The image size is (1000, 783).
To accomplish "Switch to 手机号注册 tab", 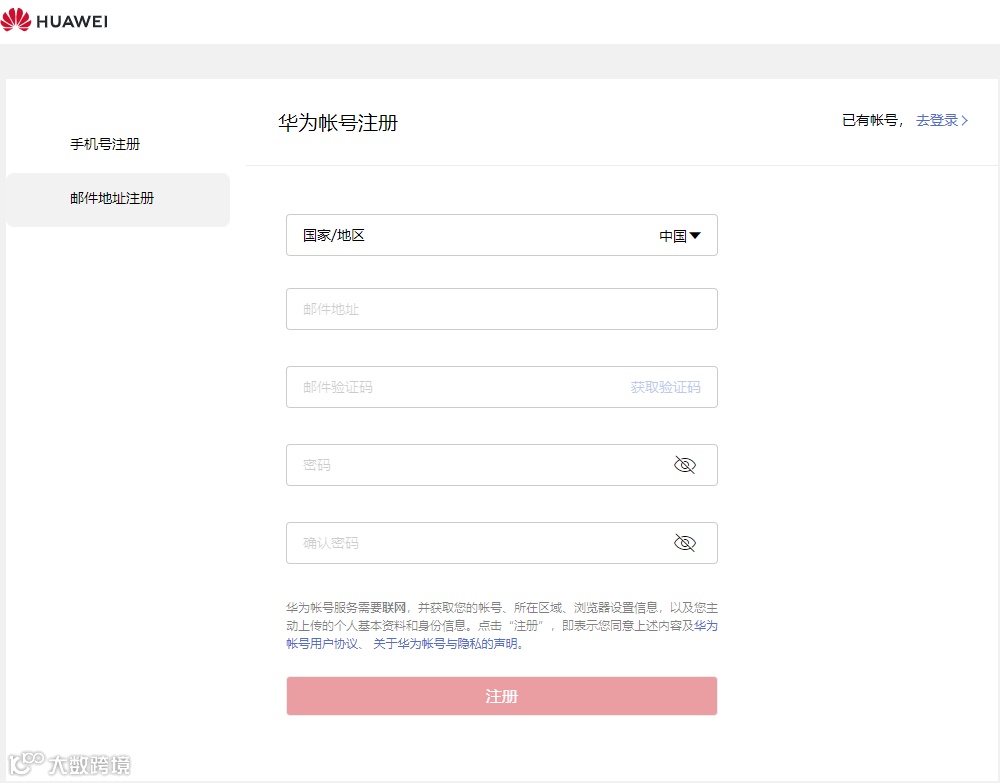I will pos(104,144).
